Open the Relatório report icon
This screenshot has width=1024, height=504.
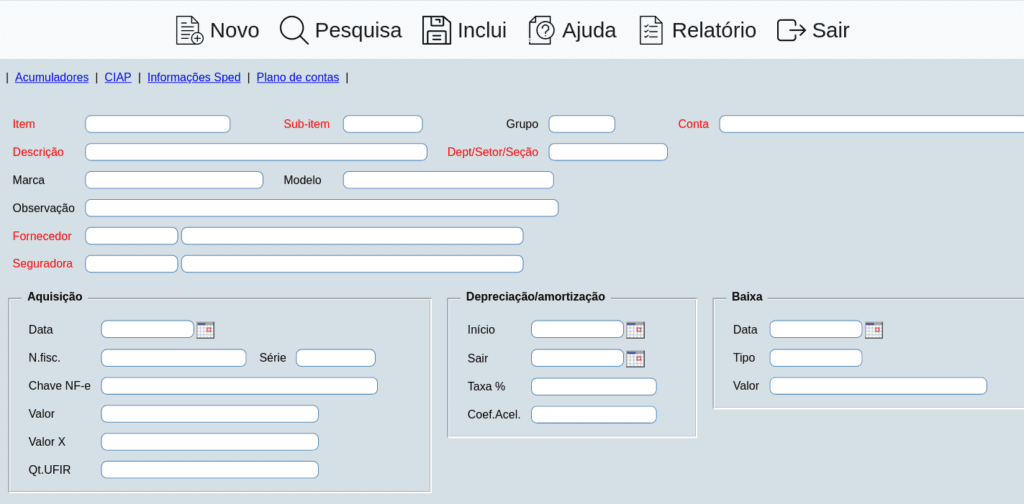pyautogui.click(x=651, y=30)
